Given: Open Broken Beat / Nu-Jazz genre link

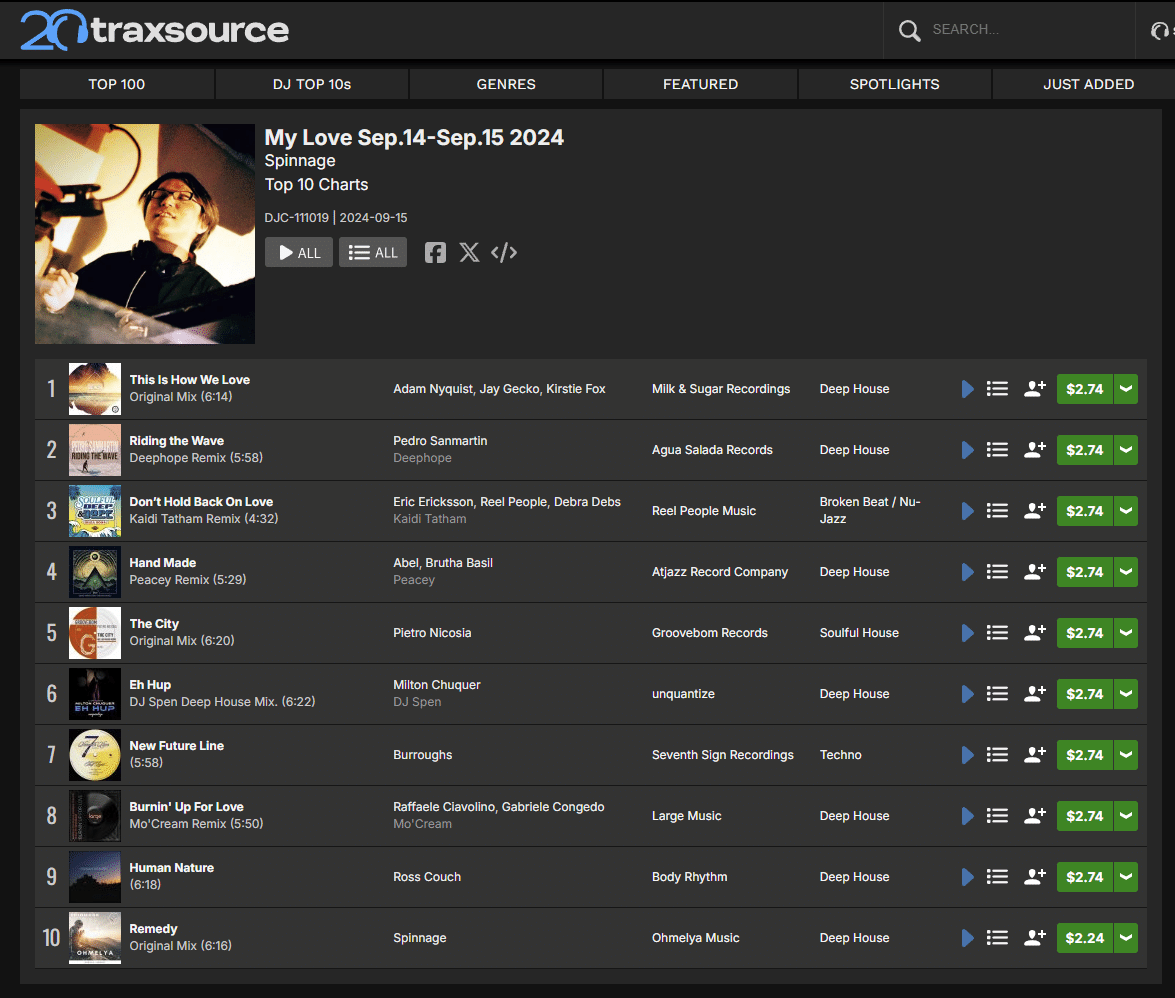Looking at the screenshot, I should (870, 510).
